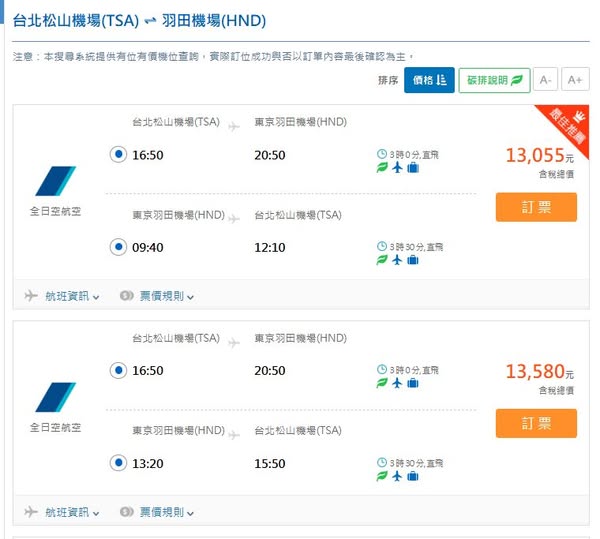Viewport: 600px width, 539px height.
Task: Select the 16:50 outbound radio in the 13,055元 card
Action: [x=117, y=155]
